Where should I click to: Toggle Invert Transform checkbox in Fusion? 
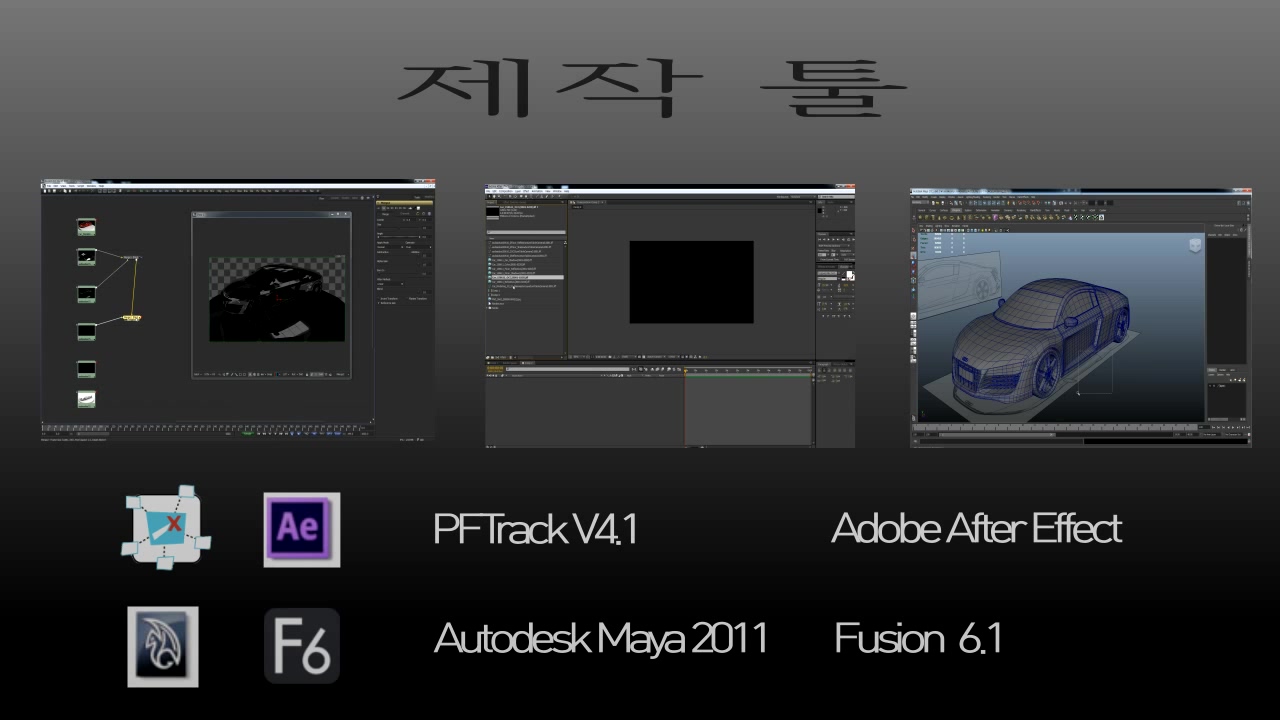point(386,298)
